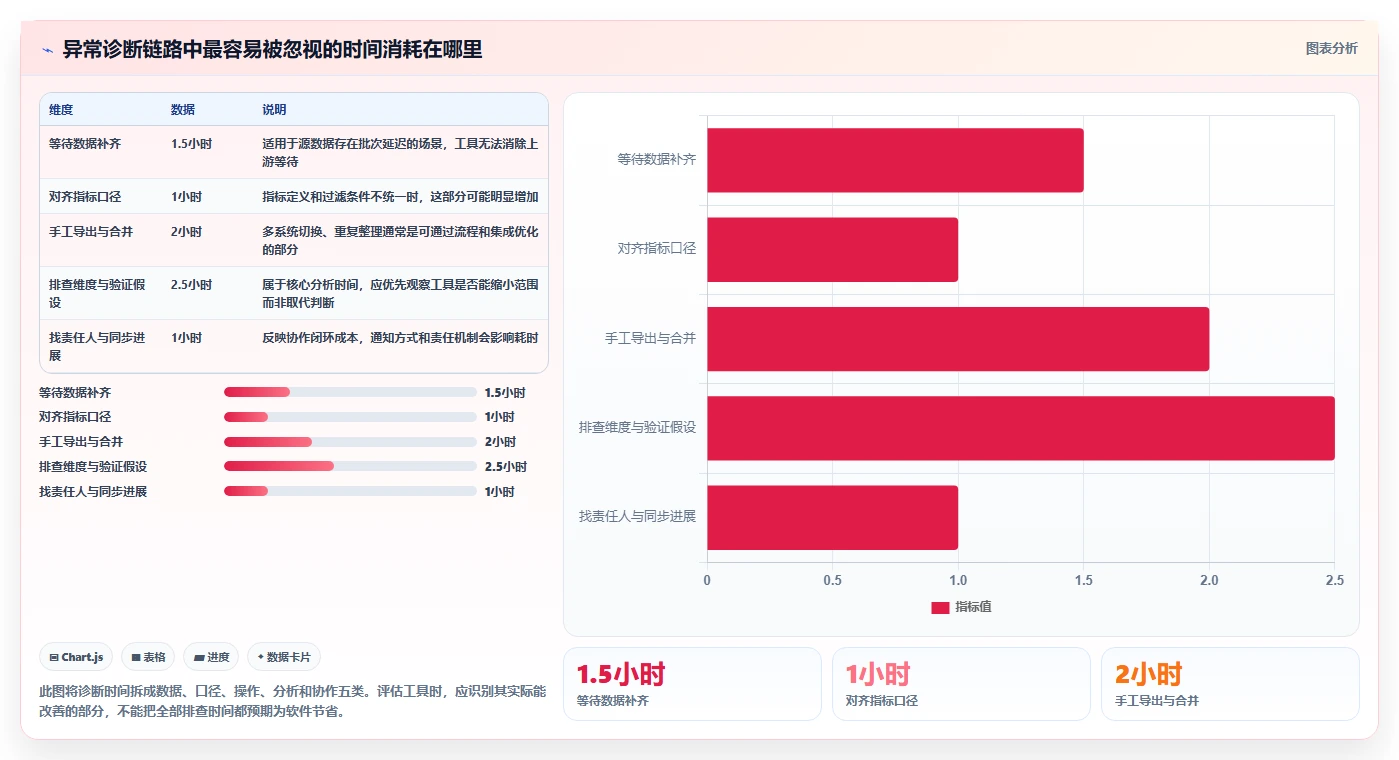Image resolution: width=1399 pixels, height=760 pixels.
Task: Click the footer paragraph starting 此图将诊断时间
Action: [293, 702]
